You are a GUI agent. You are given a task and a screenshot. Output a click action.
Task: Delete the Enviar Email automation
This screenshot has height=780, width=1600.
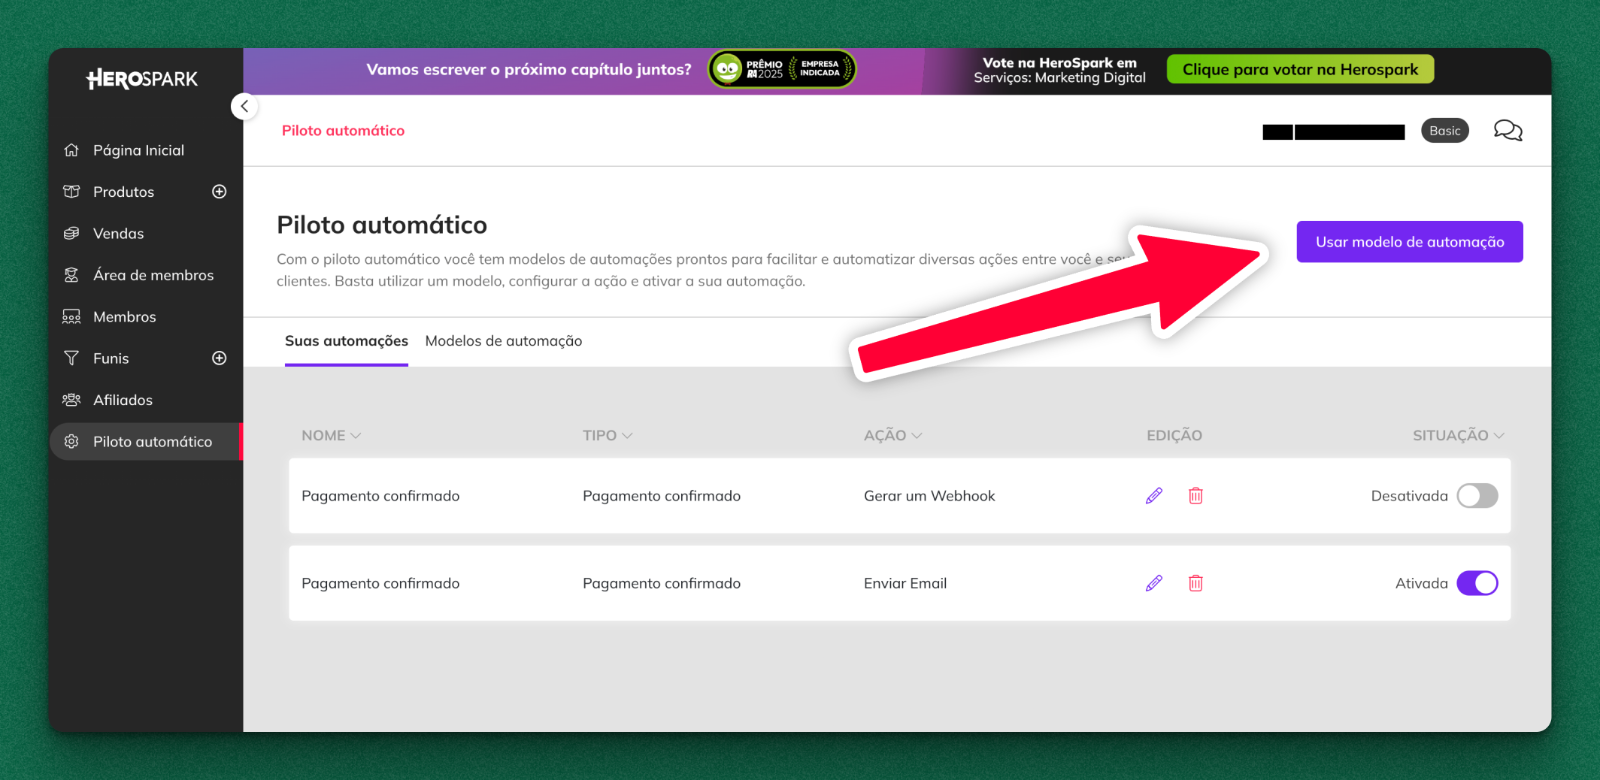[1195, 583]
